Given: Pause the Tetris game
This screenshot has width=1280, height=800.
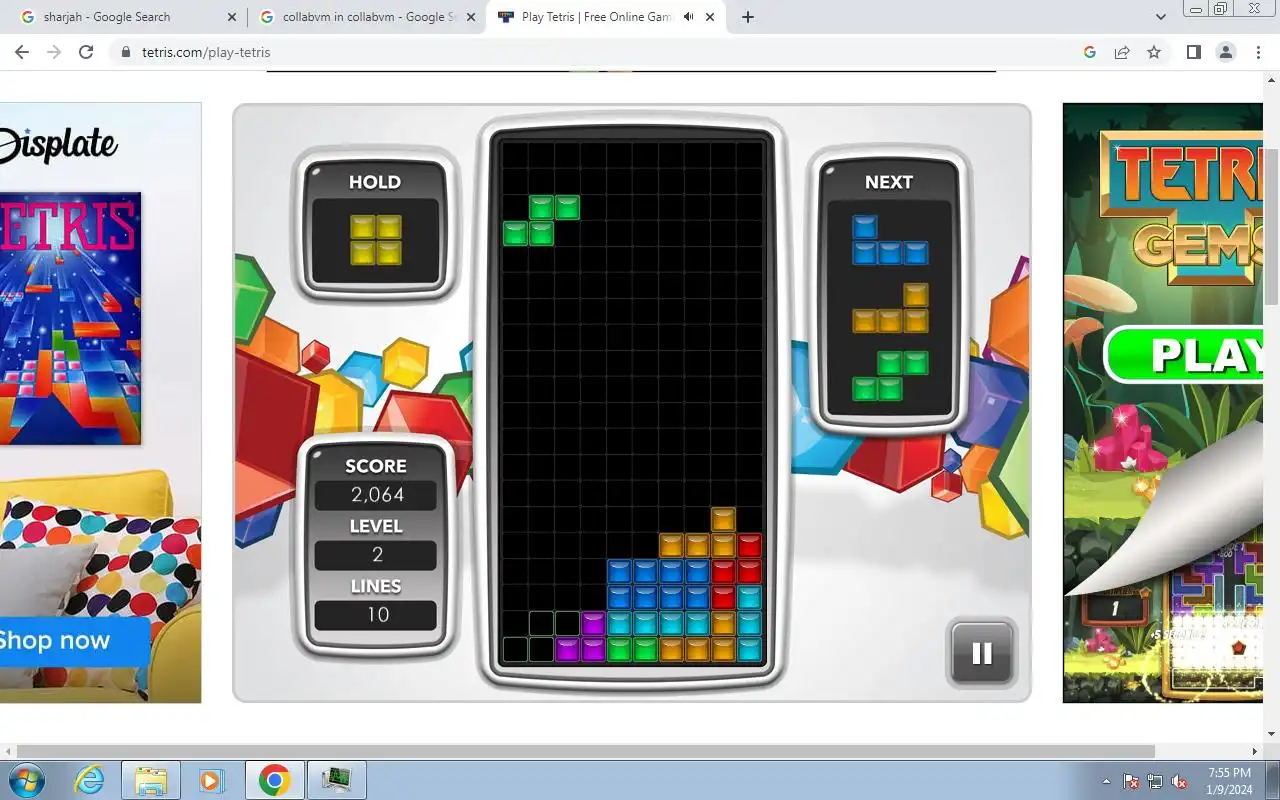Looking at the screenshot, I should [x=982, y=653].
